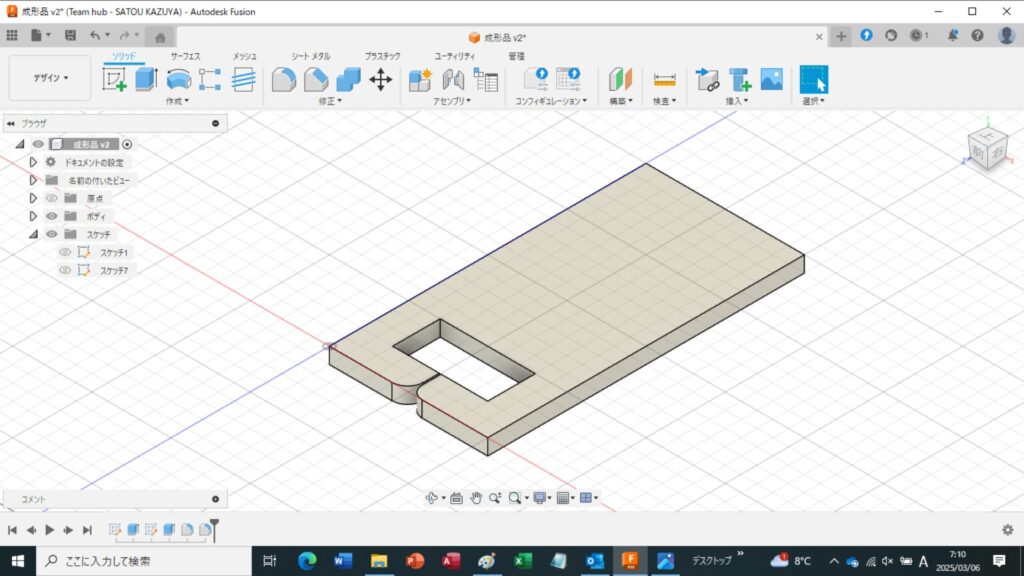
Task: Expand the Bodies folder
Action: [33, 216]
